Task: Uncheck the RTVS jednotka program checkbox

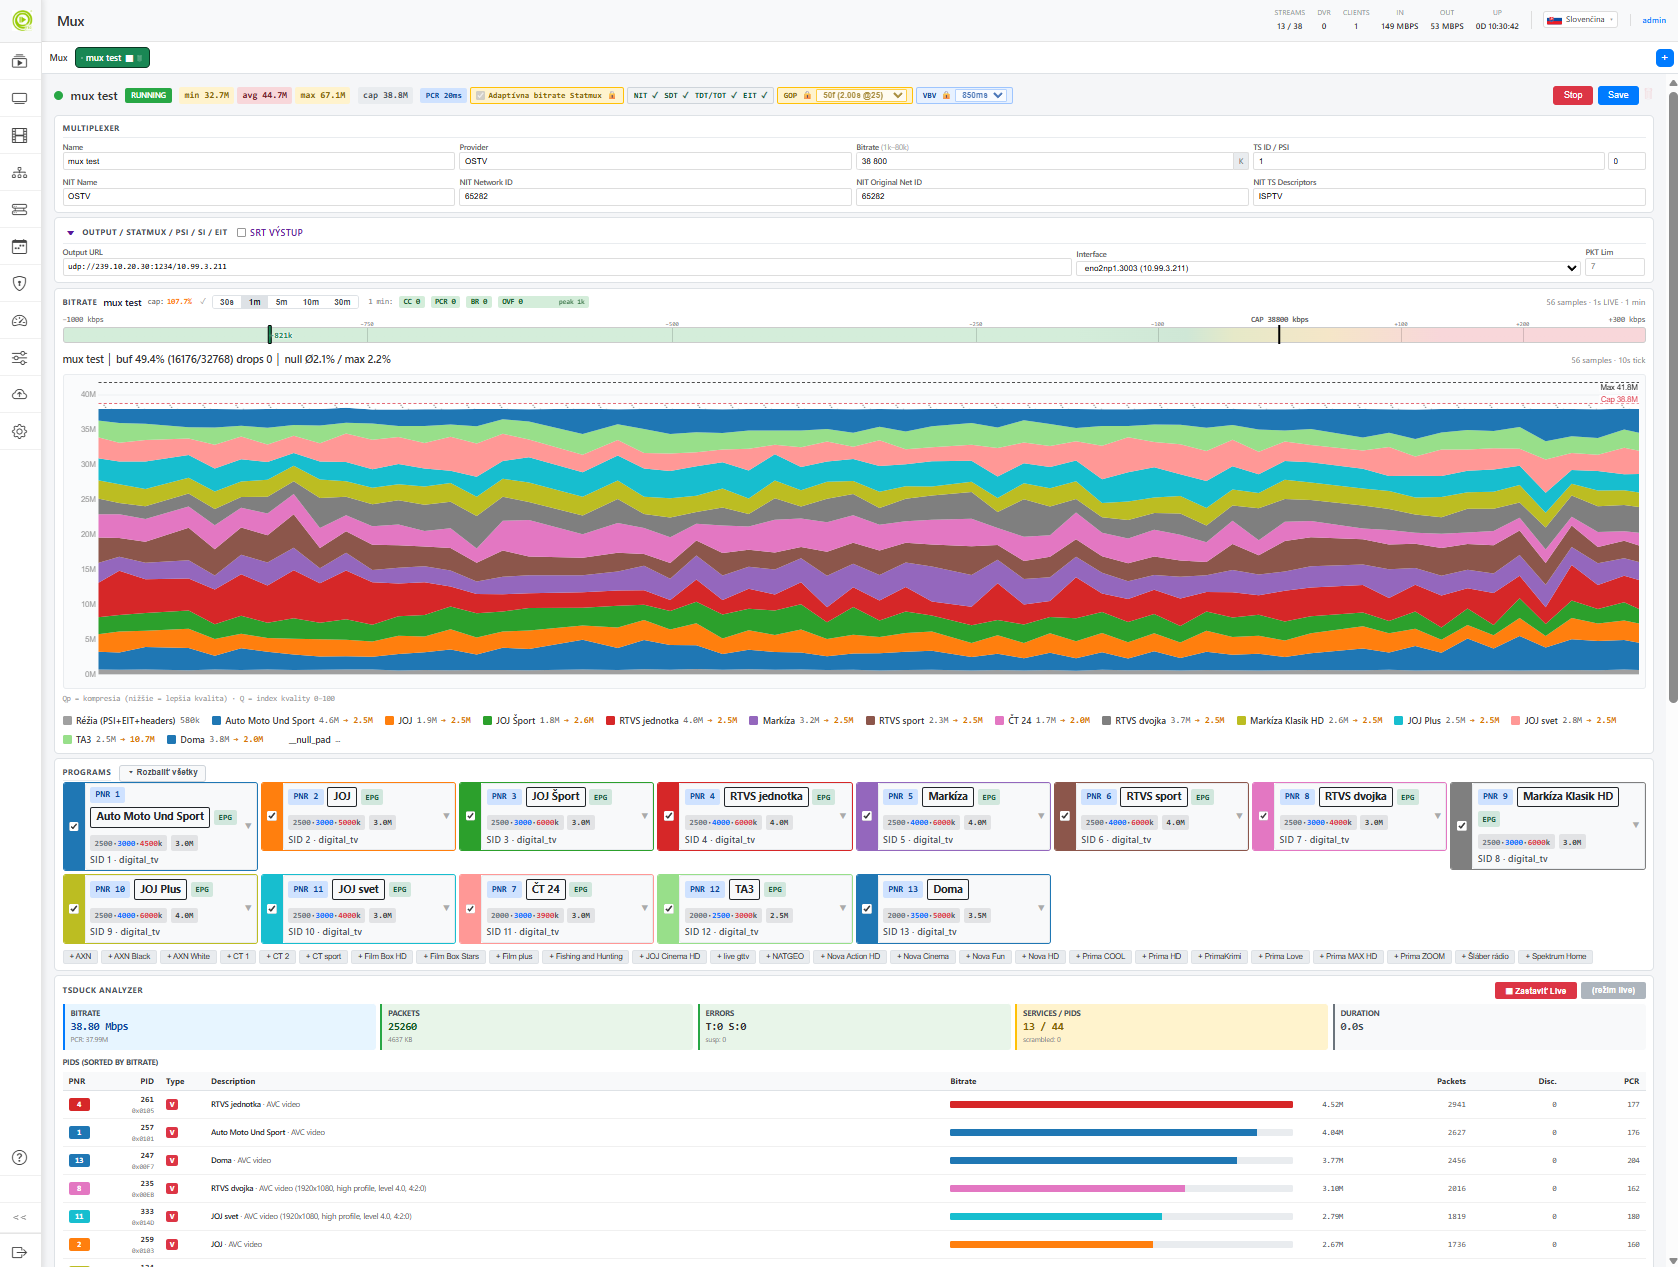Action: (x=669, y=816)
